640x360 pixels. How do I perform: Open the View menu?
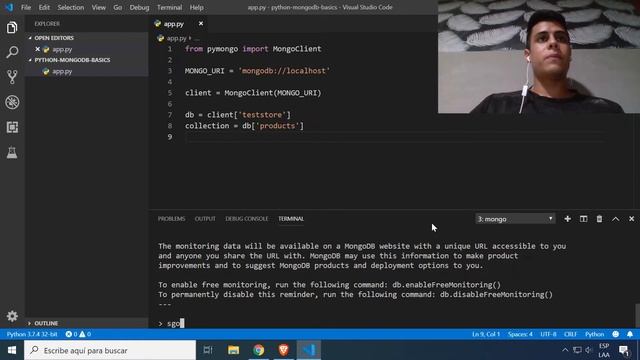(98, 7)
